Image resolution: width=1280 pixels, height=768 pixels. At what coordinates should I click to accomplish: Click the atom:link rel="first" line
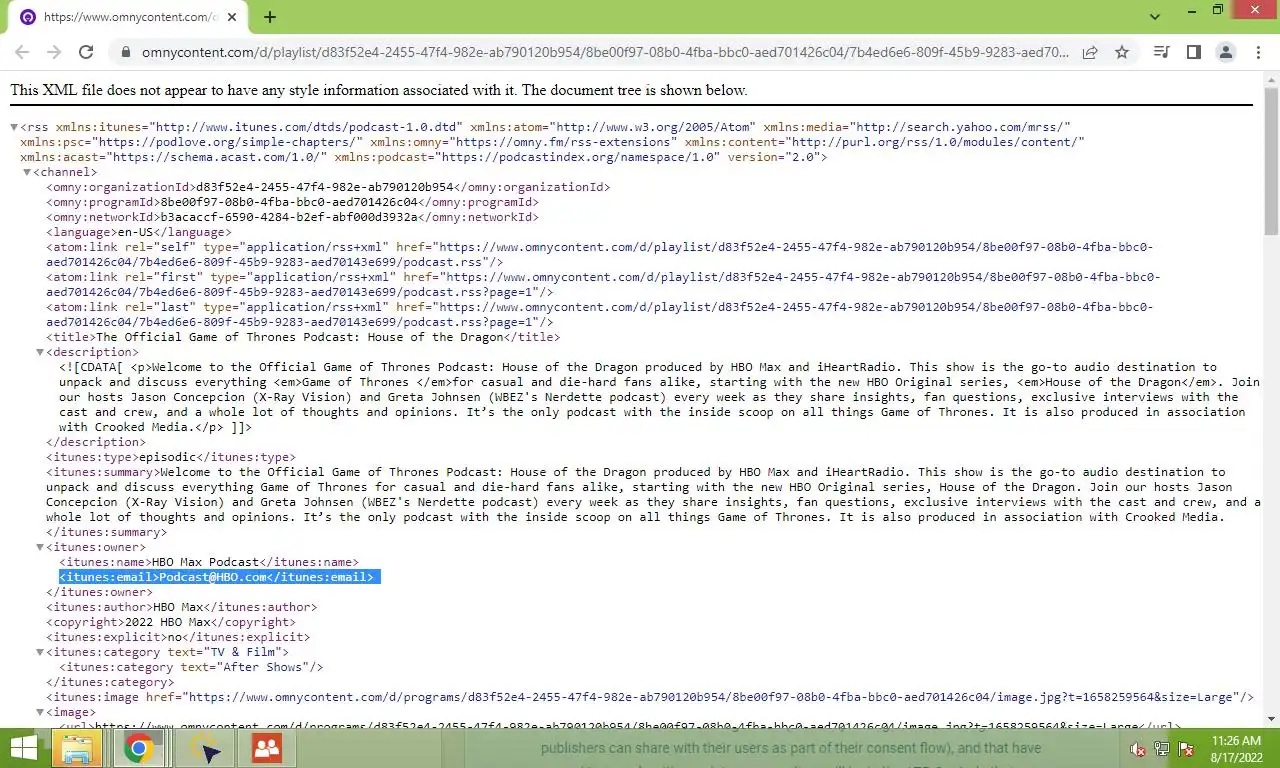[x=603, y=284]
